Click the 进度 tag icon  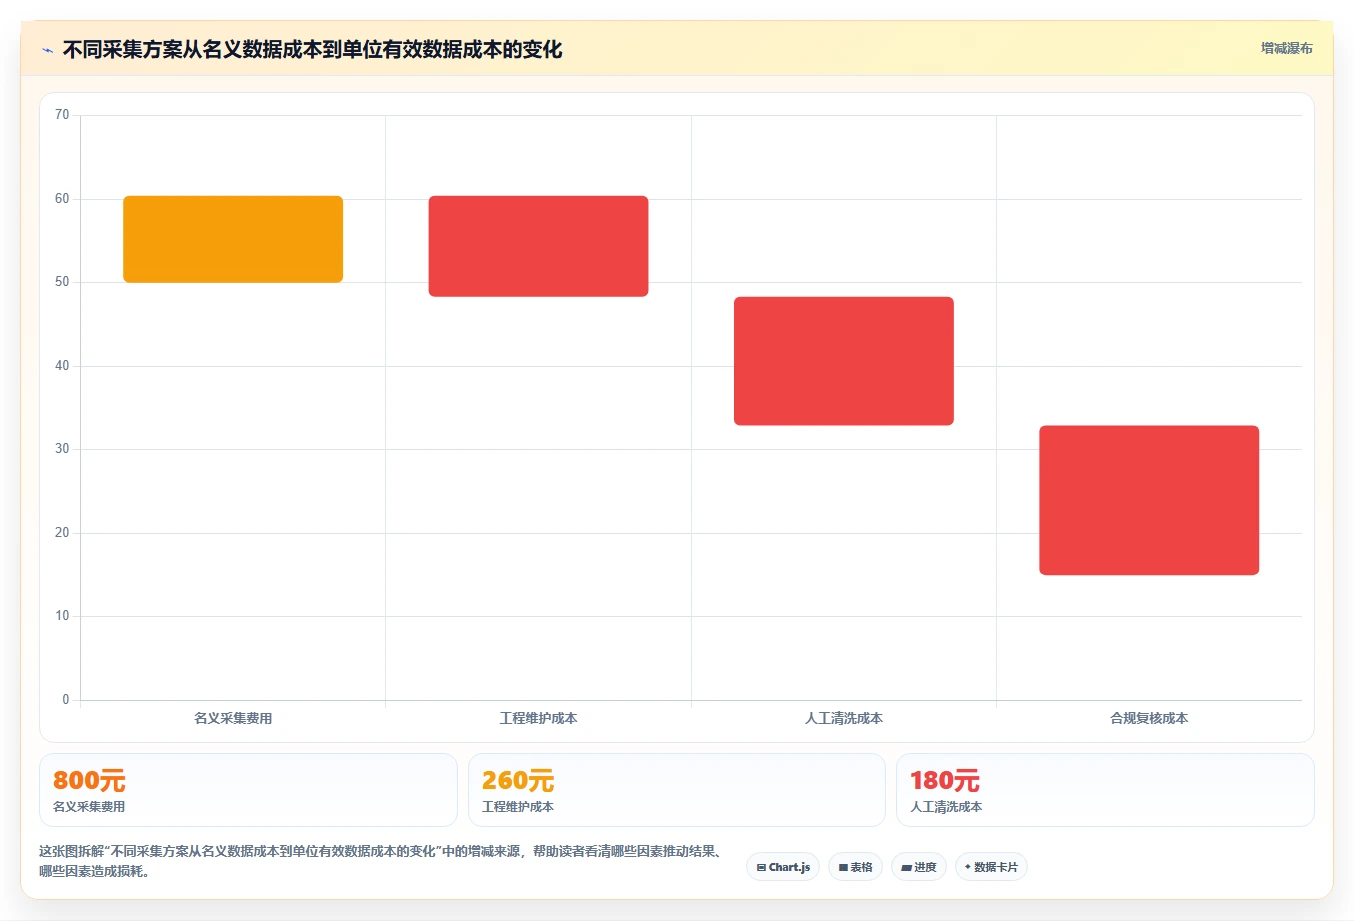click(x=906, y=868)
